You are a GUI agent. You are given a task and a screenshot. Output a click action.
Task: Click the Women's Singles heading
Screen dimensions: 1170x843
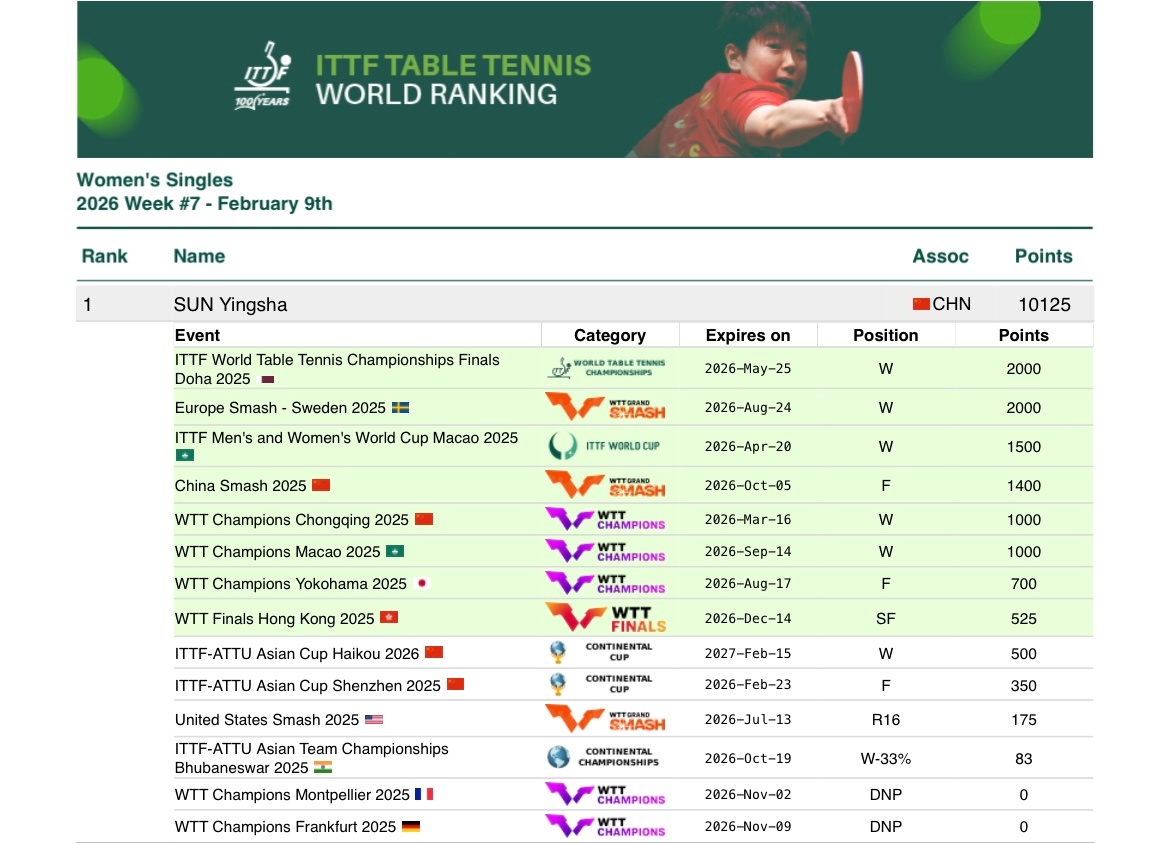pyautogui.click(x=154, y=180)
